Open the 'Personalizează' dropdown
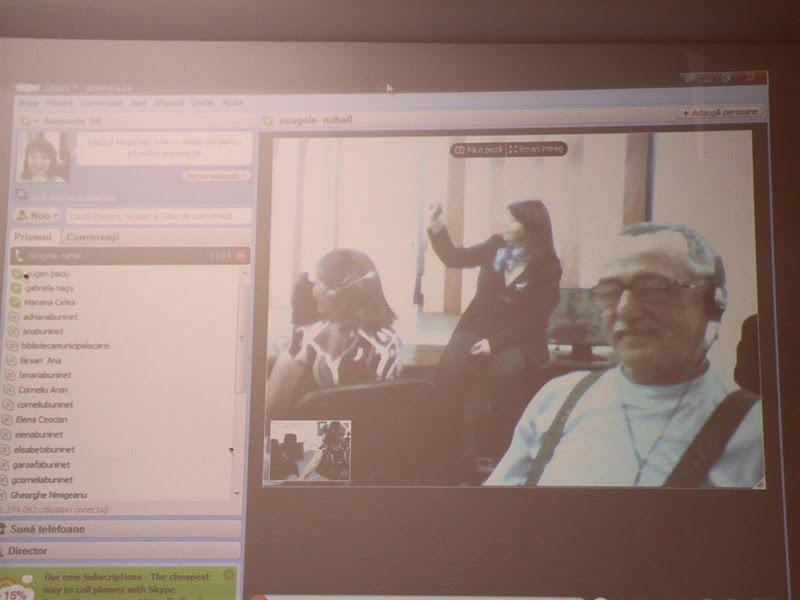 216,176
